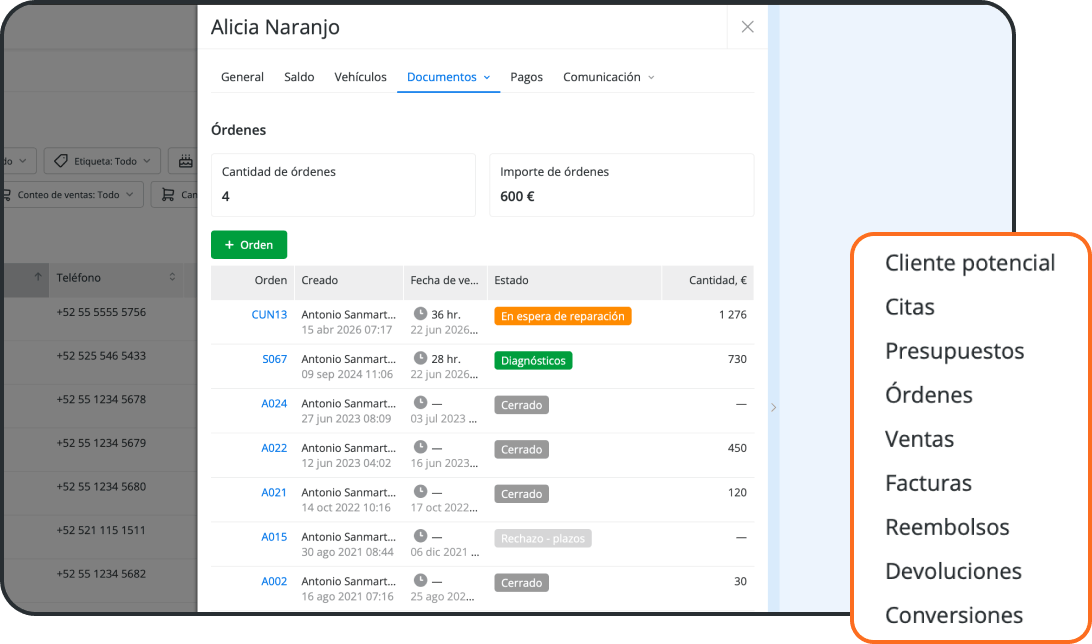
Task: Click the tag icon in Etiqueta filter
Action: tap(61, 161)
